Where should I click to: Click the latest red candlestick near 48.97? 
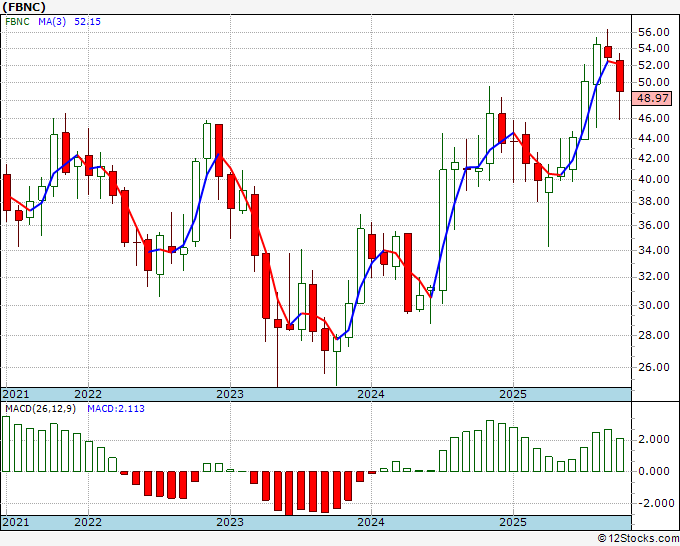(620, 76)
